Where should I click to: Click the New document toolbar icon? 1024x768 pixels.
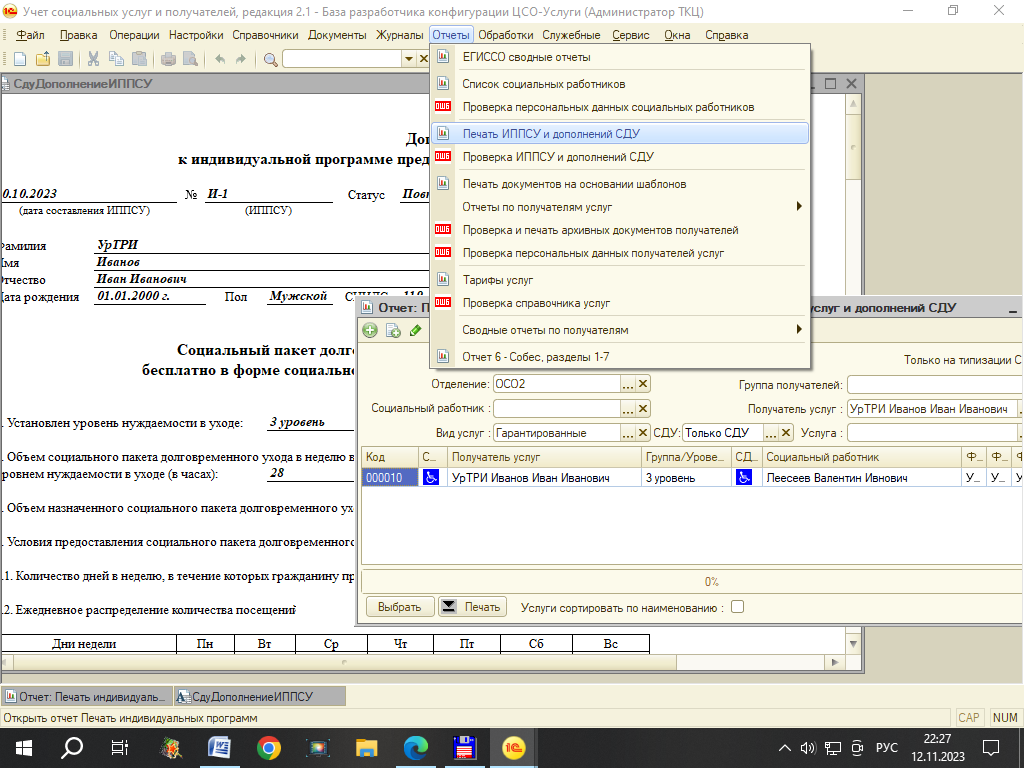(x=20, y=60)
